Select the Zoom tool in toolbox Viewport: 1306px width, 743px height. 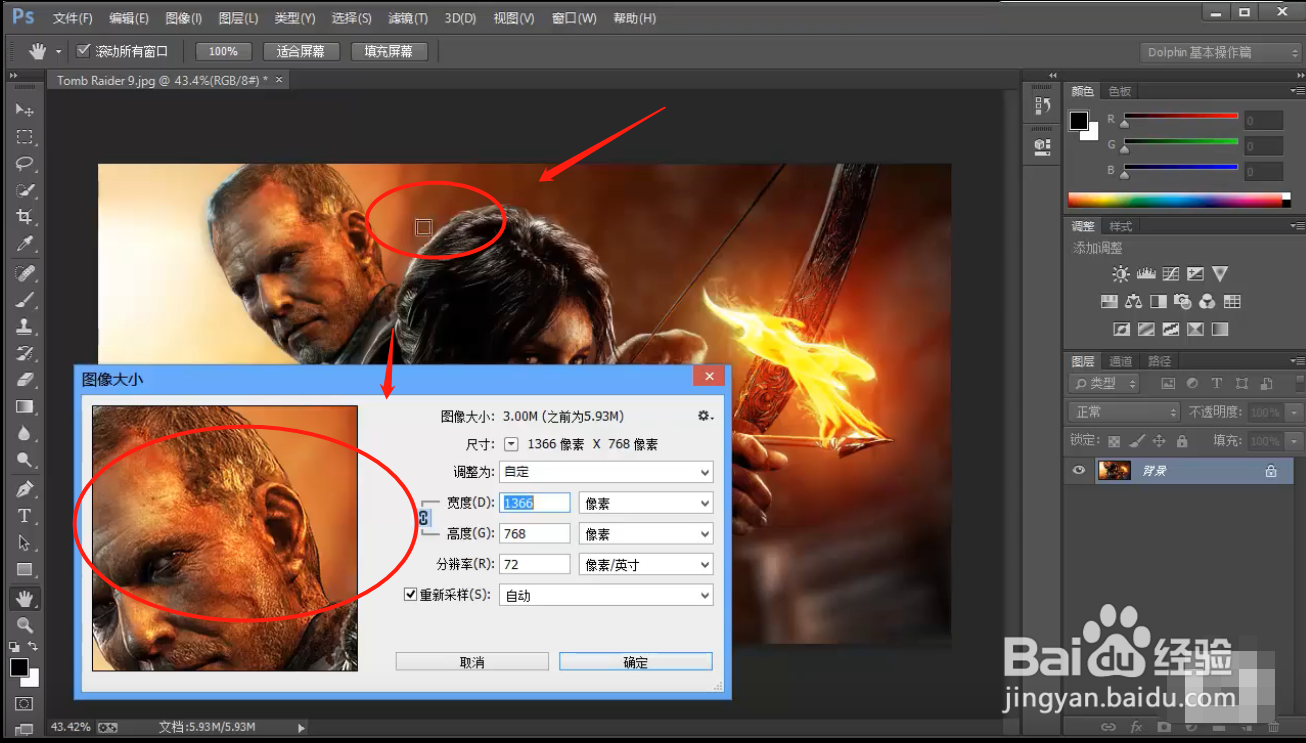coord(25,625)
